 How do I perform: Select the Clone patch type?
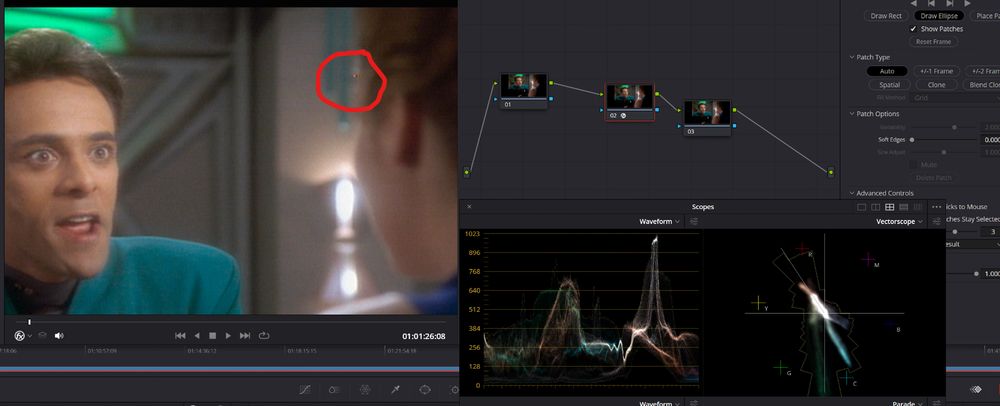tap(937, 85)
